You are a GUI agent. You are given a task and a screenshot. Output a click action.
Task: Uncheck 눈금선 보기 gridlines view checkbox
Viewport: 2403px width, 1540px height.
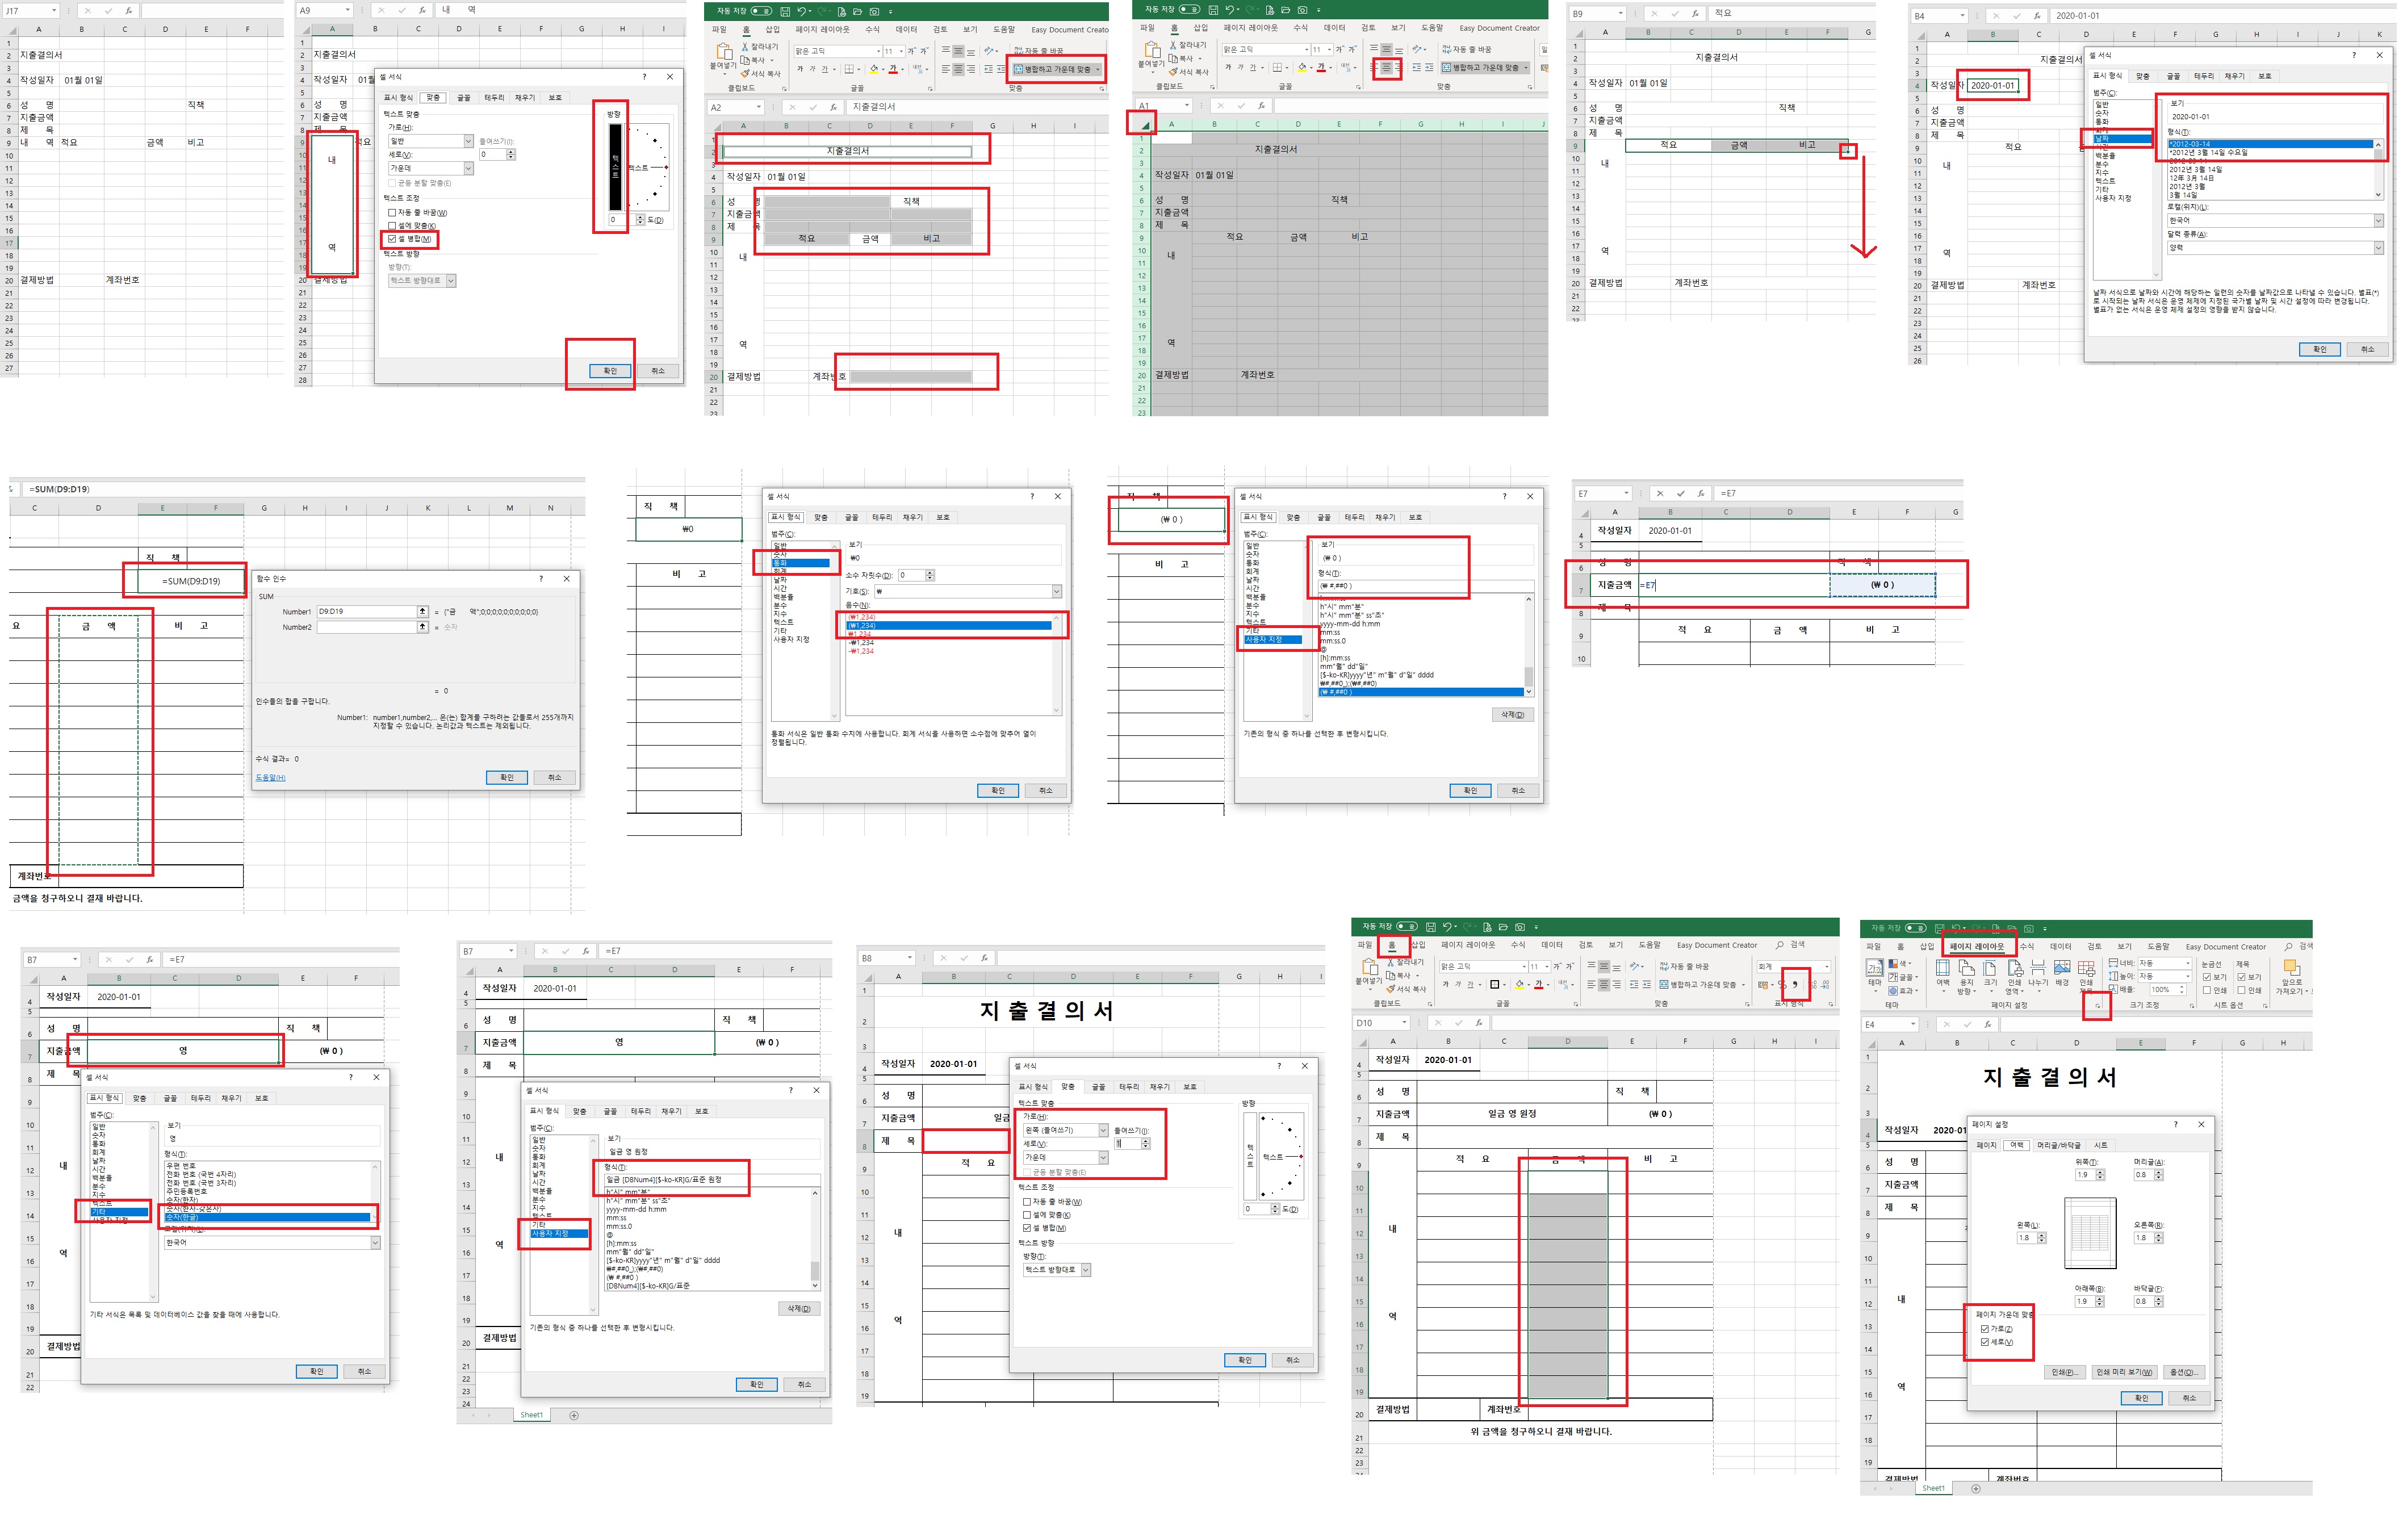pos(2207,977)
